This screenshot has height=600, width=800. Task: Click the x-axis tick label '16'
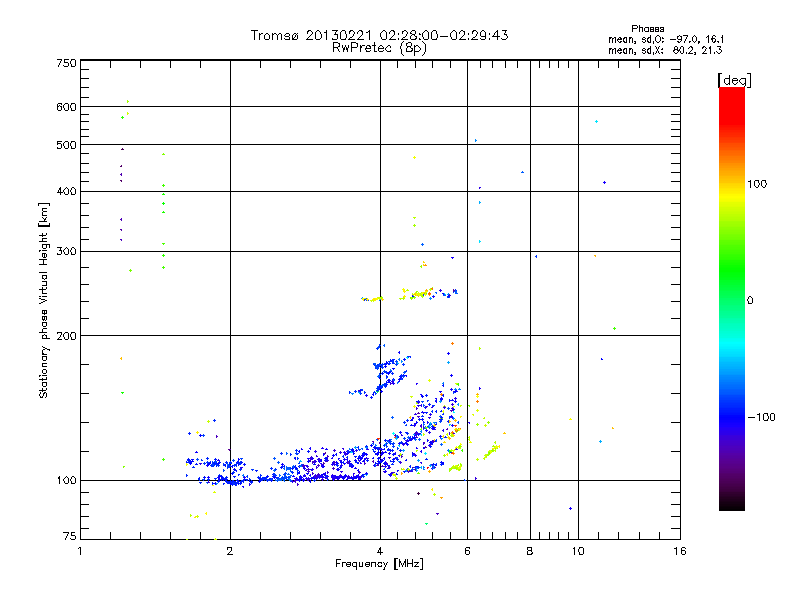pyautogui.click(x=680, y=551)
